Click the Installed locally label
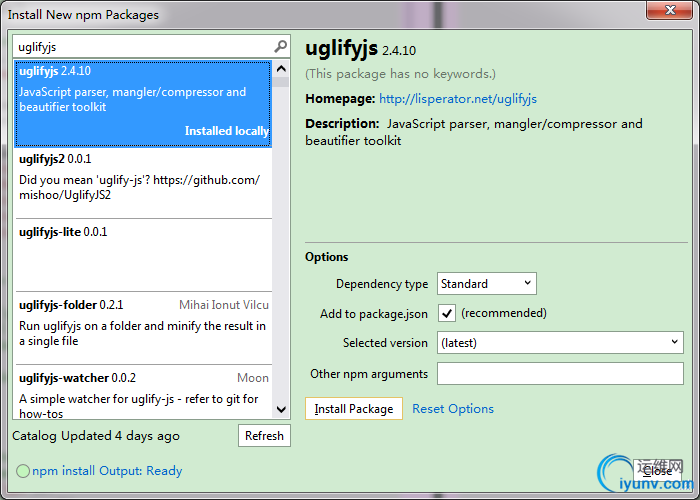Image resolution: width=700 pixels, height=500 pixels. pyautogui.click(x=227, y=131)
